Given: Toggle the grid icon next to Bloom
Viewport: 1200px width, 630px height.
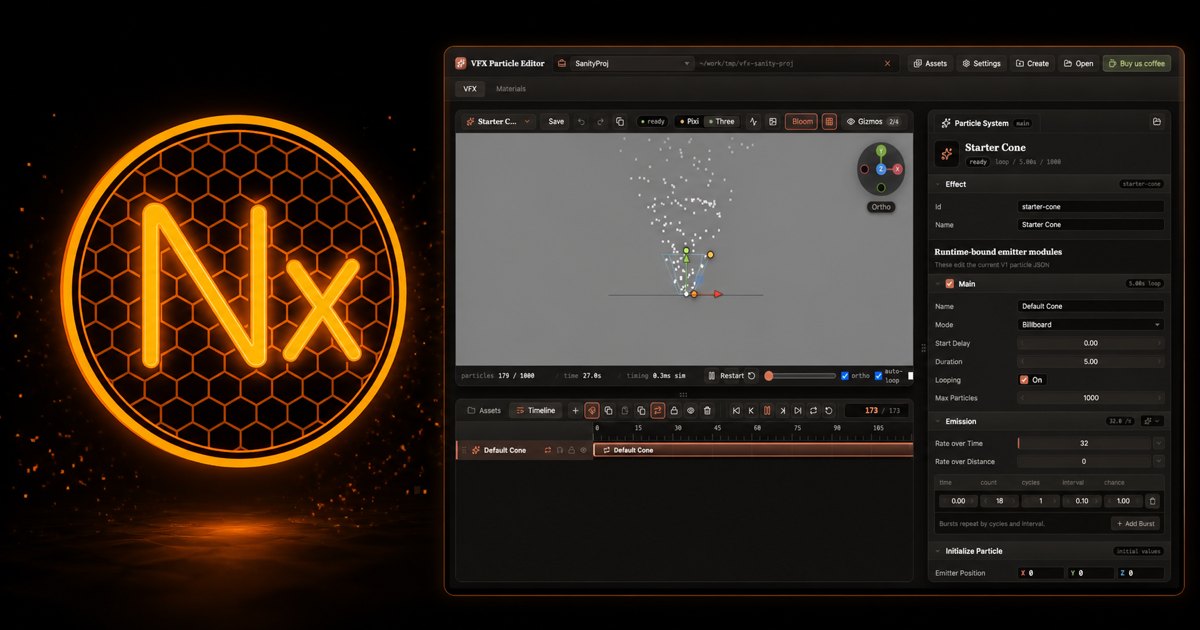Looking at the screenshot, I should pos(829,121).
